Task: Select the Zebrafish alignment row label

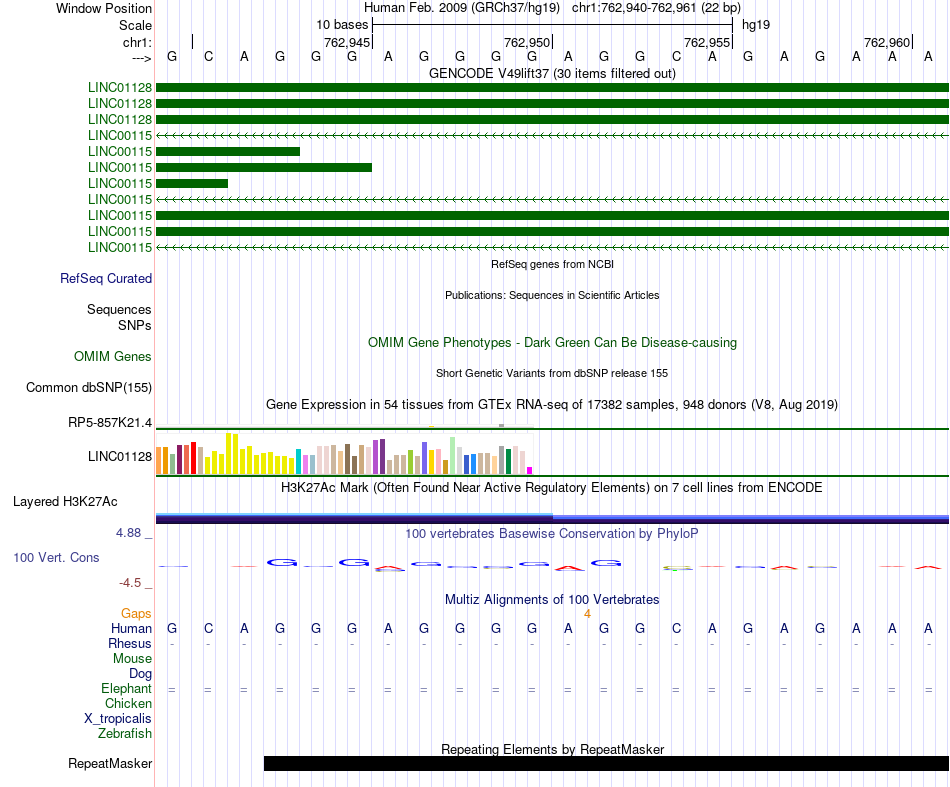Action: tap(125, 733)
